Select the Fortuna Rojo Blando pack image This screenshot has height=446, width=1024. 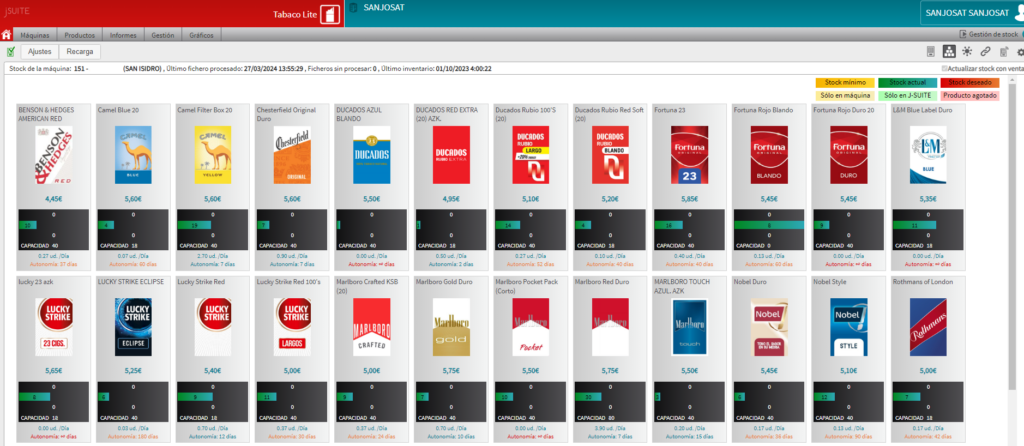click(x=769, y=155)
